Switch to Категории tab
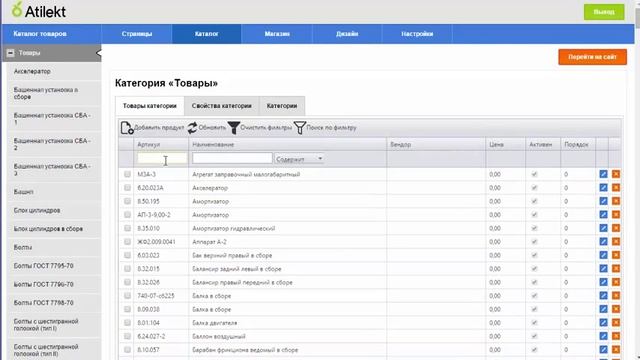The width and height of the screenshot is (640, 360). point(282,106)
